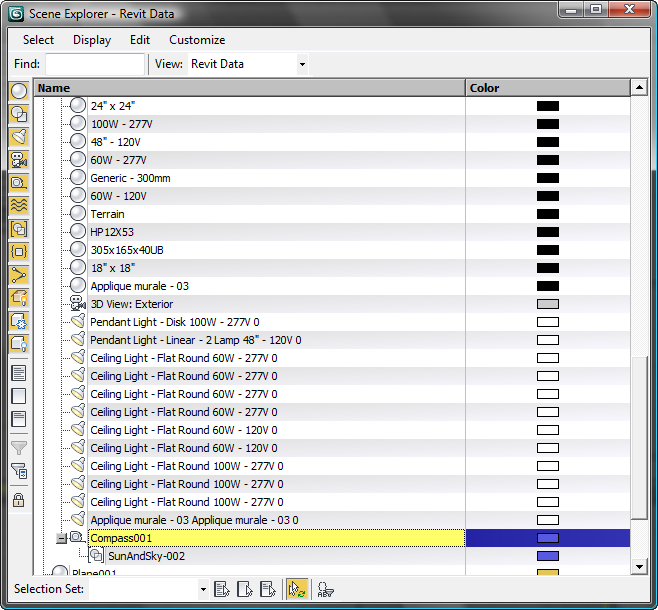Click the padlock lock icon
The width and height of the screenshot is (658, 610).
19,500
